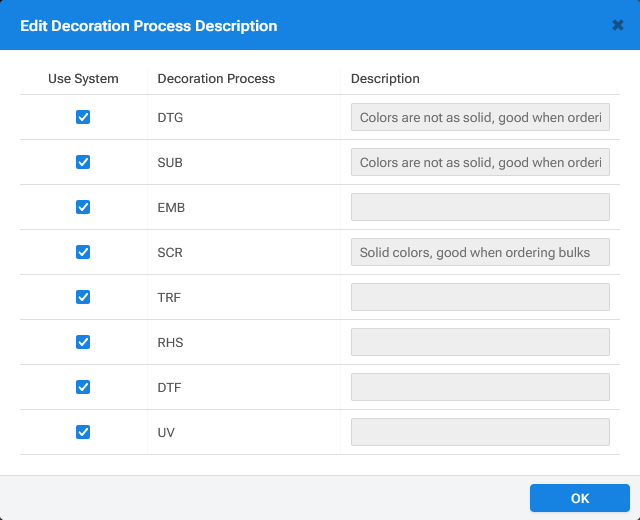Uncheck Use System for SUB
The height and width of the screenshot is (520, 640).
coord(83,162)
